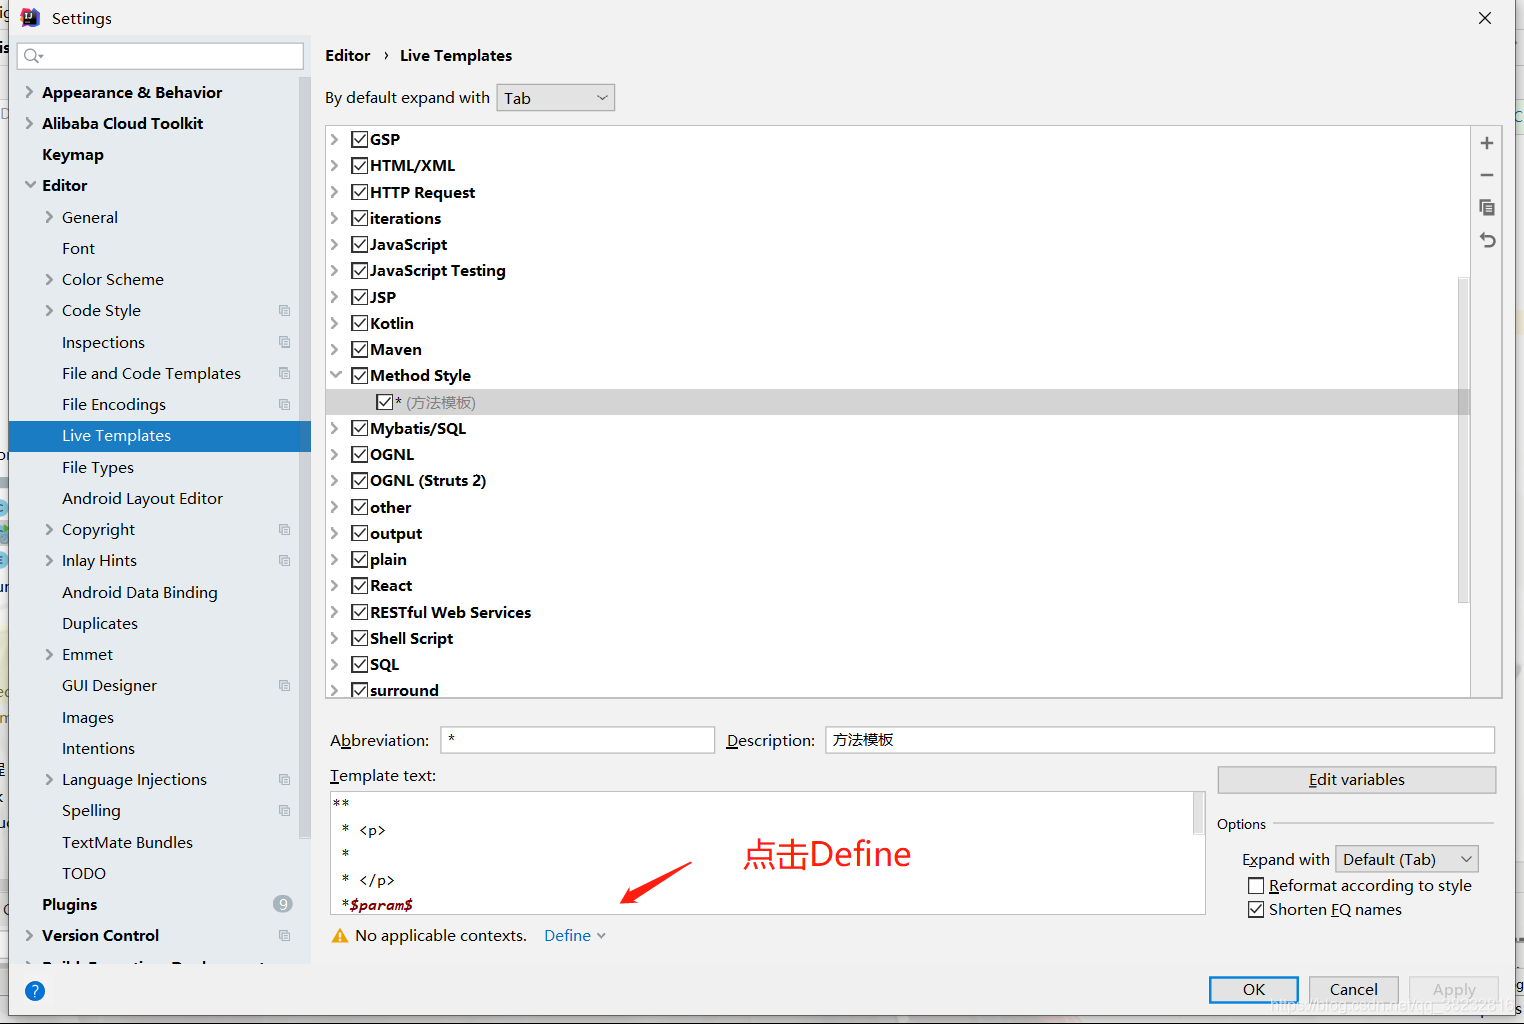Click the settings tree vertical scrollbar

point(304,458)
